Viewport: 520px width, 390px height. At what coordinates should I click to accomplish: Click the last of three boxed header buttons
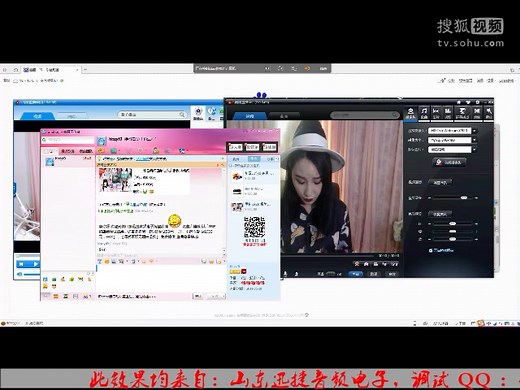[x=269, y=147]
